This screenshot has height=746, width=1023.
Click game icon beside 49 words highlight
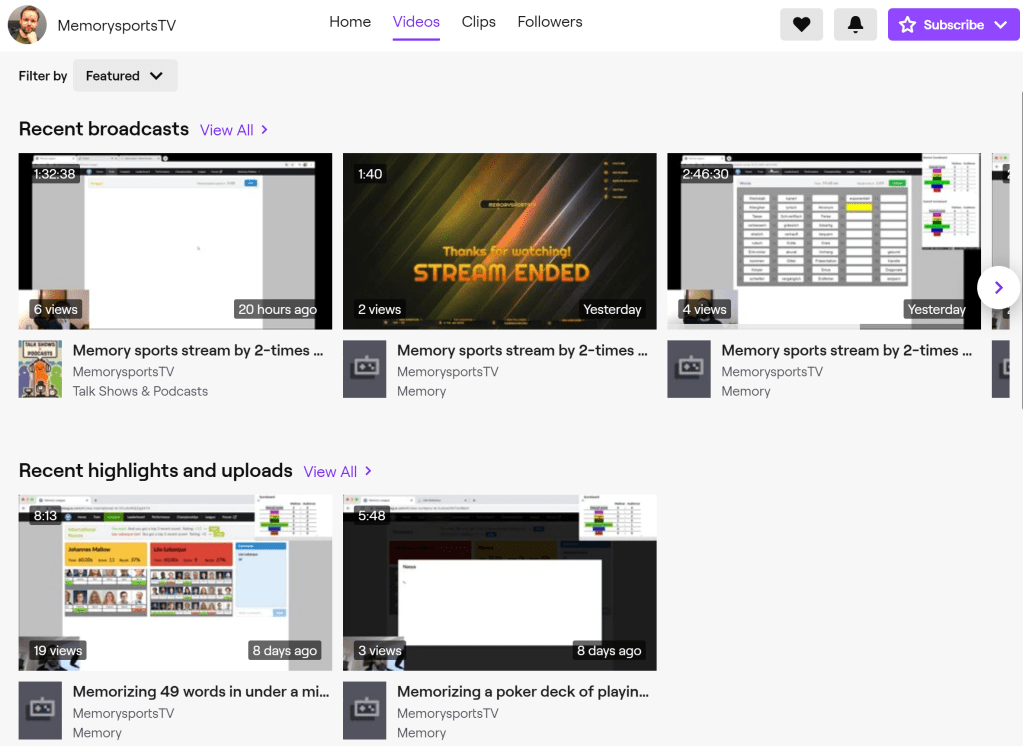pos(40,710)
